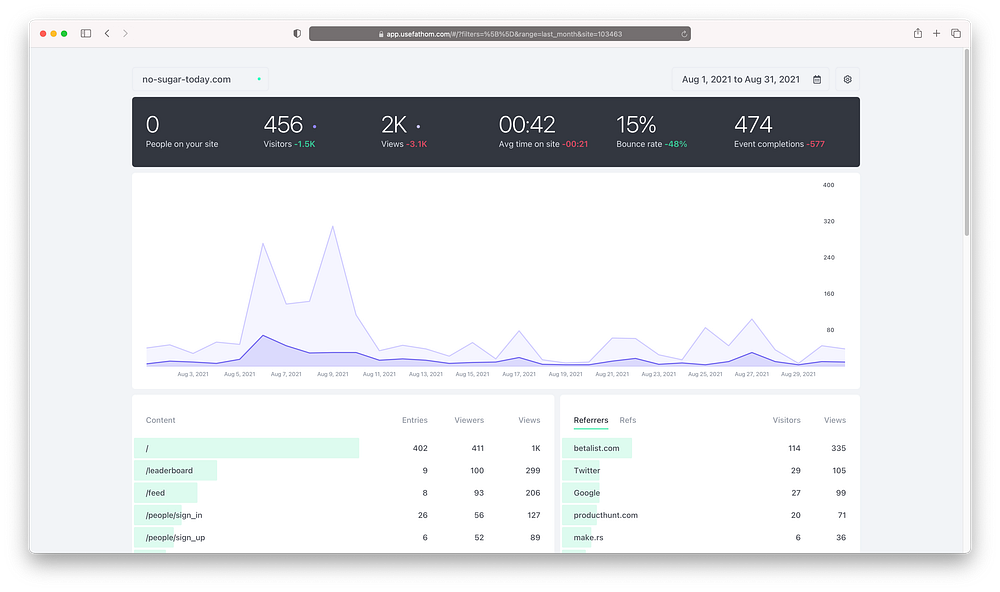Viewport: 1000px width, 592px height.
Task: Open the no-sugar-today.com site selector
Action: coord(200,80)
